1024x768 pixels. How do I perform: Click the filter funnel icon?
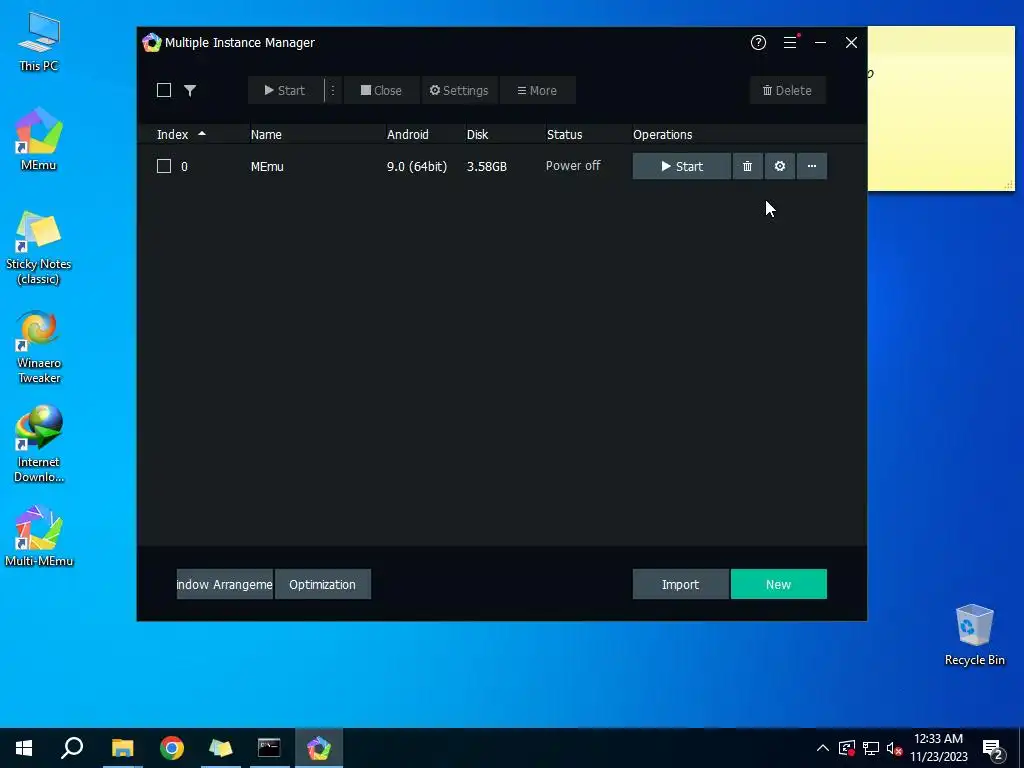click(x=190, y=90)
